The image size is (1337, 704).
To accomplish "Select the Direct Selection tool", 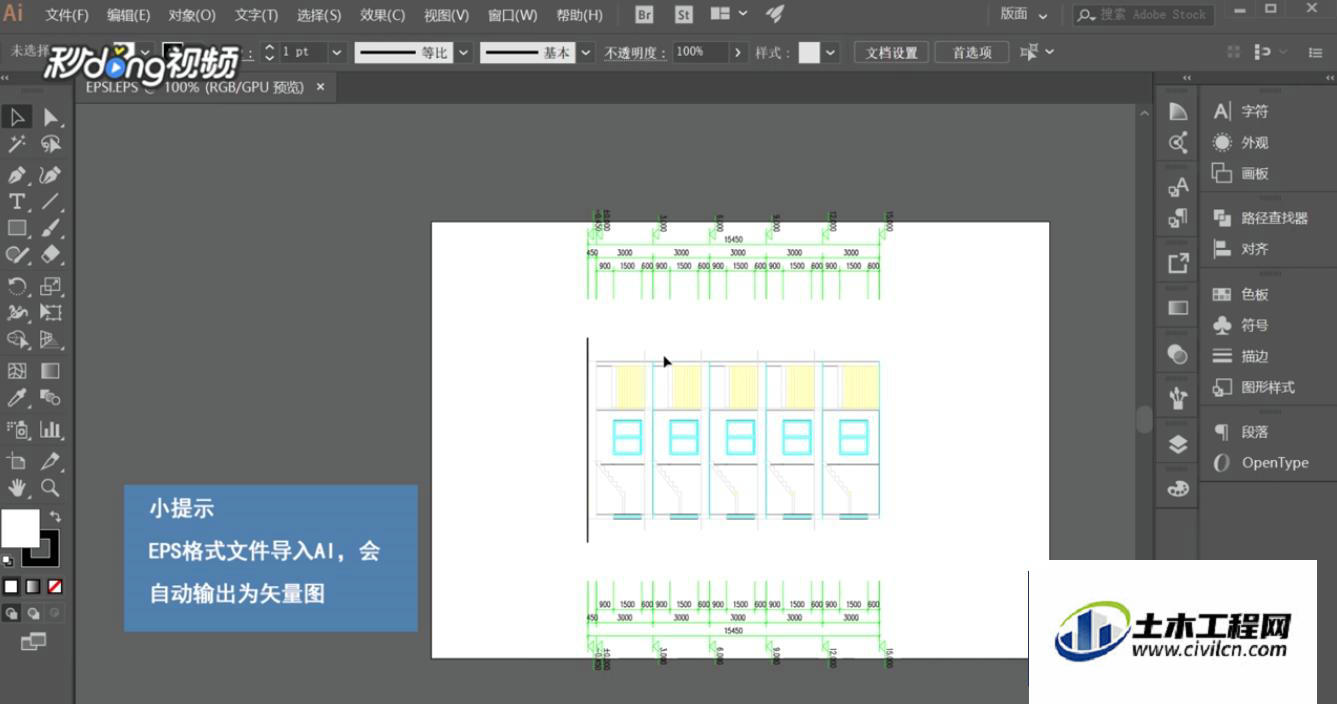I will [x=51, y=117].
